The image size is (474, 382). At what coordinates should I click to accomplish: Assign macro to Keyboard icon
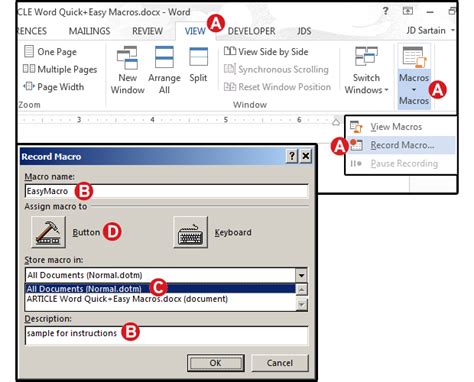point(190,232)
